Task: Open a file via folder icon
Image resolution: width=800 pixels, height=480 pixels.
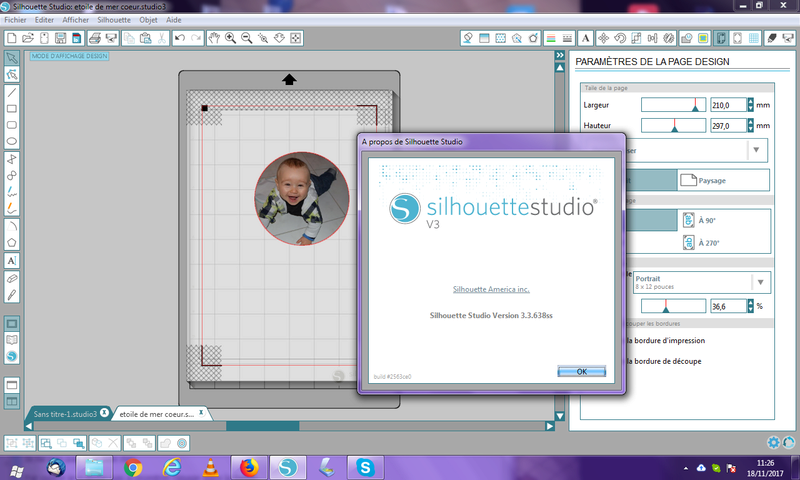Action: pos(28,38)
